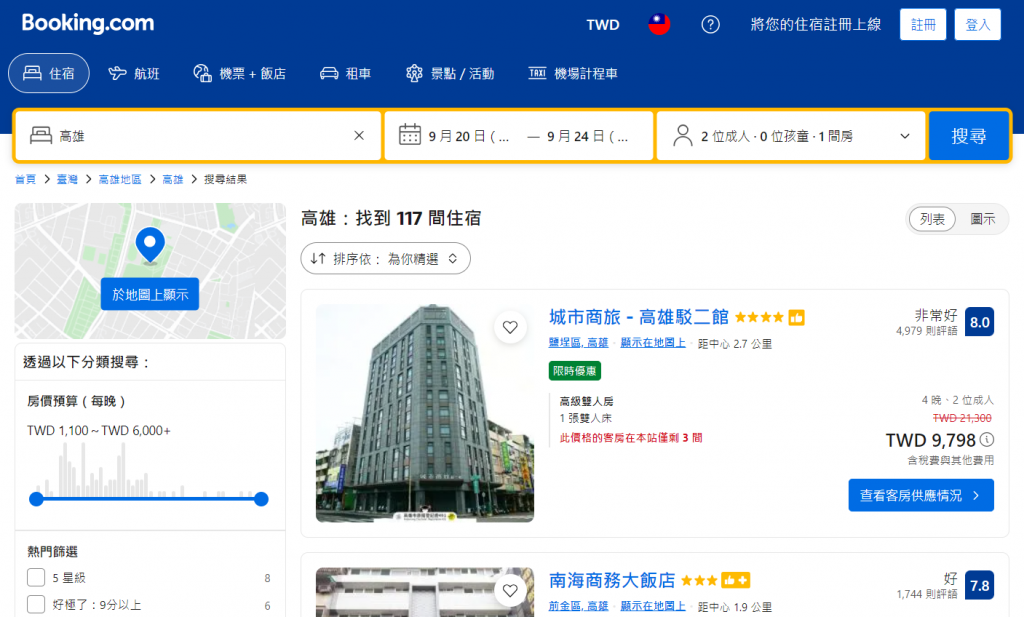Click the 註冊 register button
Screen dimensions: 1024x617
point(923,25)
